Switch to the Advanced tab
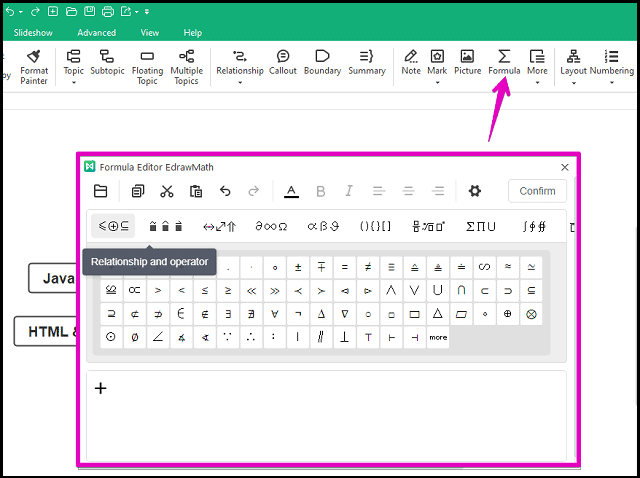This screenshot has width=640, height=478. pos(97,33)
